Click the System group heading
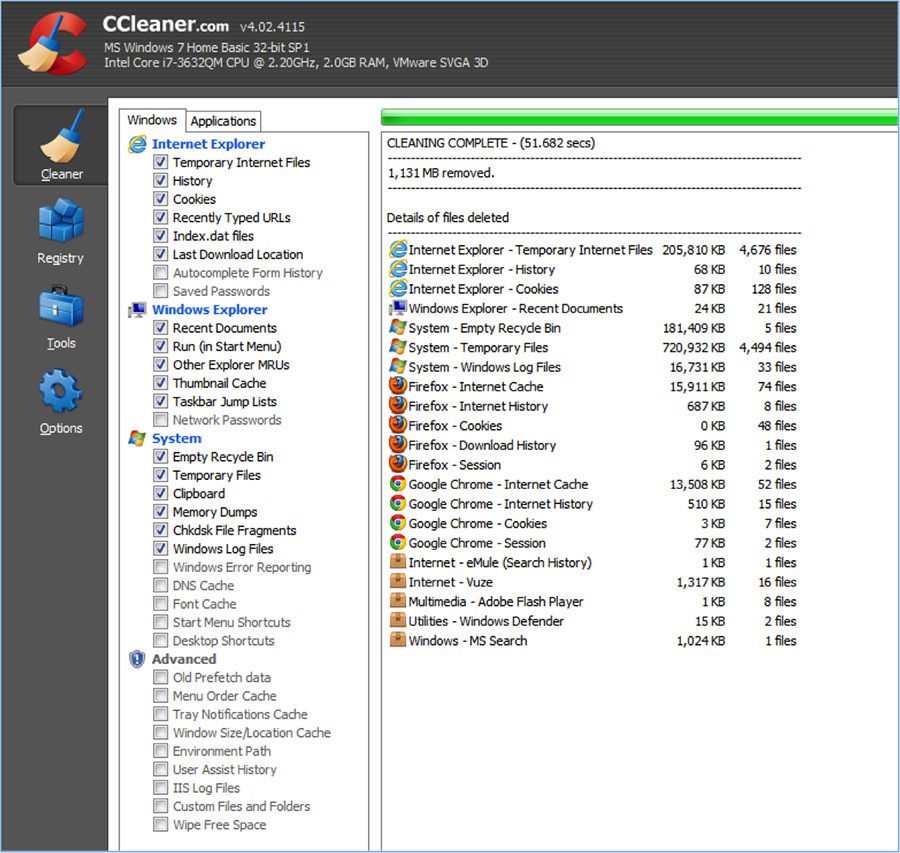Screen dimensions: 900x853 (177, 439)
